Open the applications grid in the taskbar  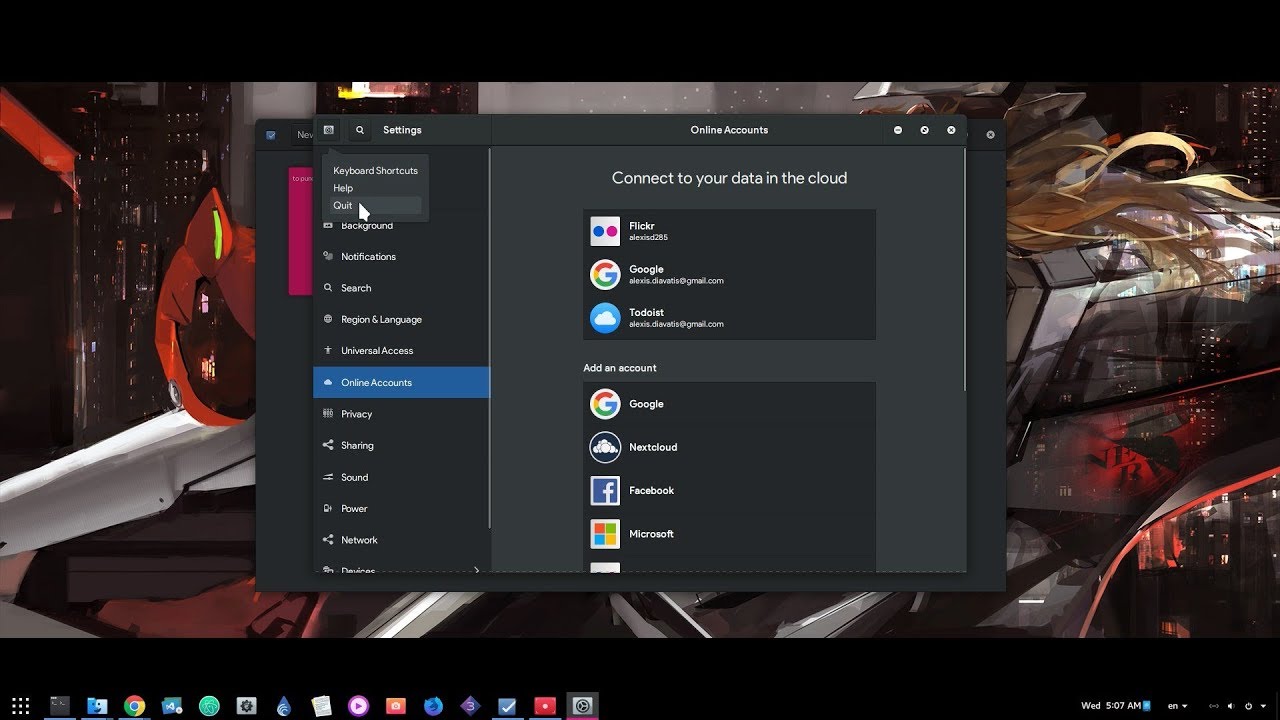21,706
